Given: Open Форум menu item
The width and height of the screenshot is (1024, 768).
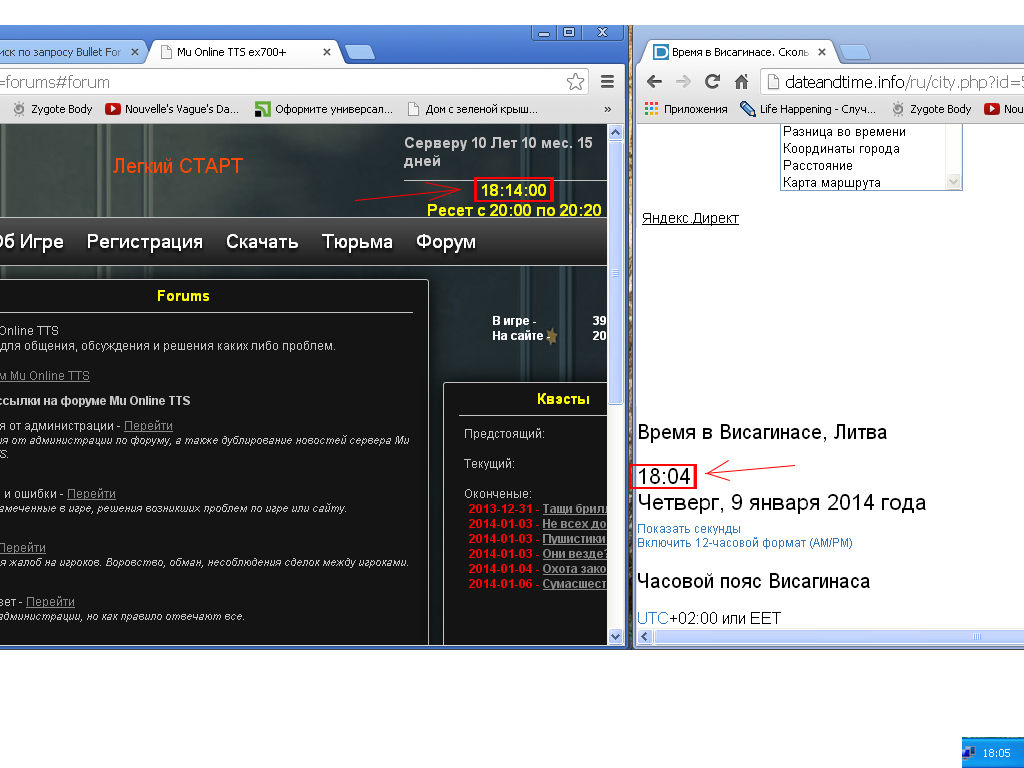Looking at the screenshot, I should [x=446, y=242].
